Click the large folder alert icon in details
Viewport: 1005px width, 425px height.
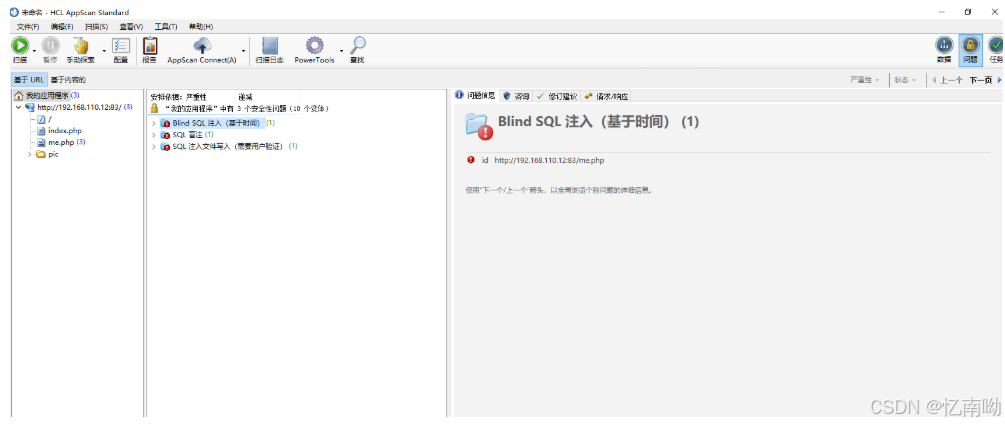[479, 126]
